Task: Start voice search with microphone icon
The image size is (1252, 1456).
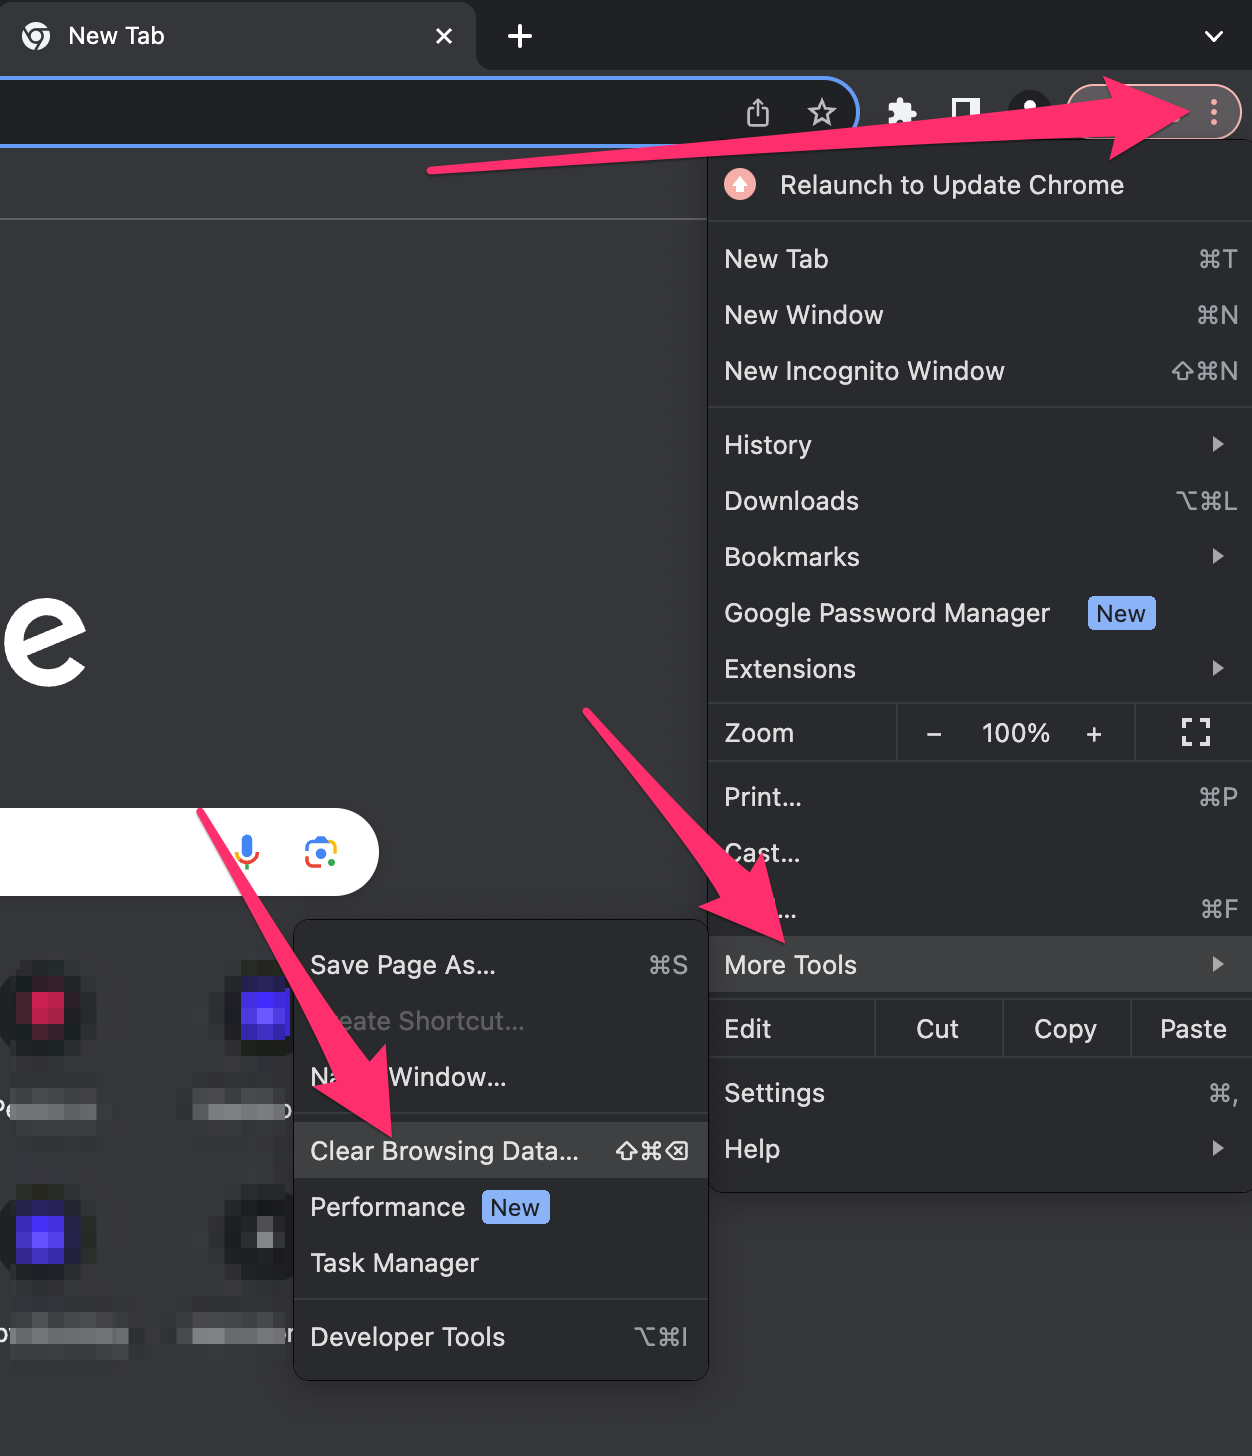Action: (245, 852)
